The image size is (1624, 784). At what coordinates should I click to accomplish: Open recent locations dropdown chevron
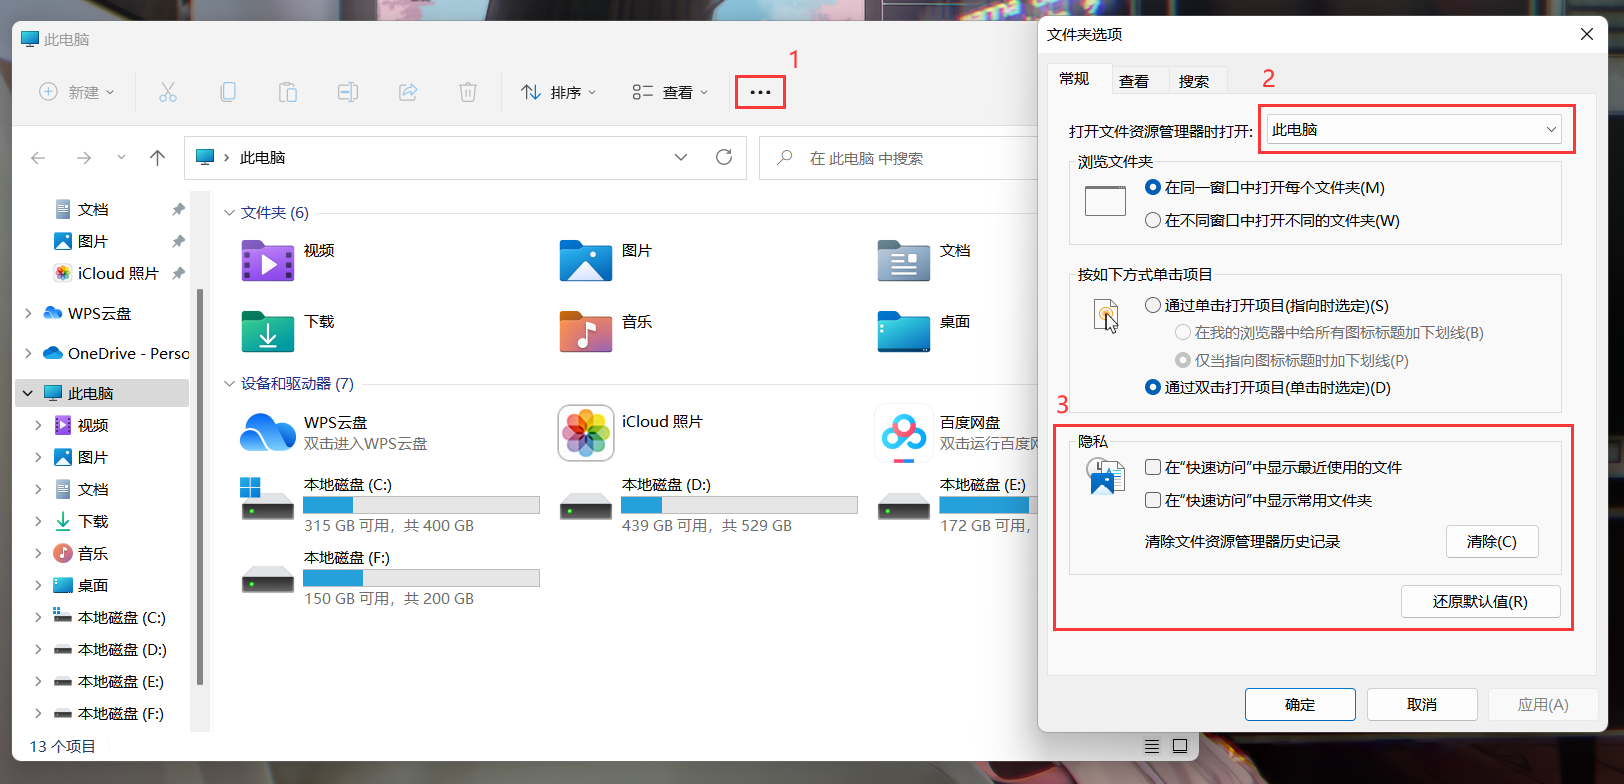[x=121, y=158]
